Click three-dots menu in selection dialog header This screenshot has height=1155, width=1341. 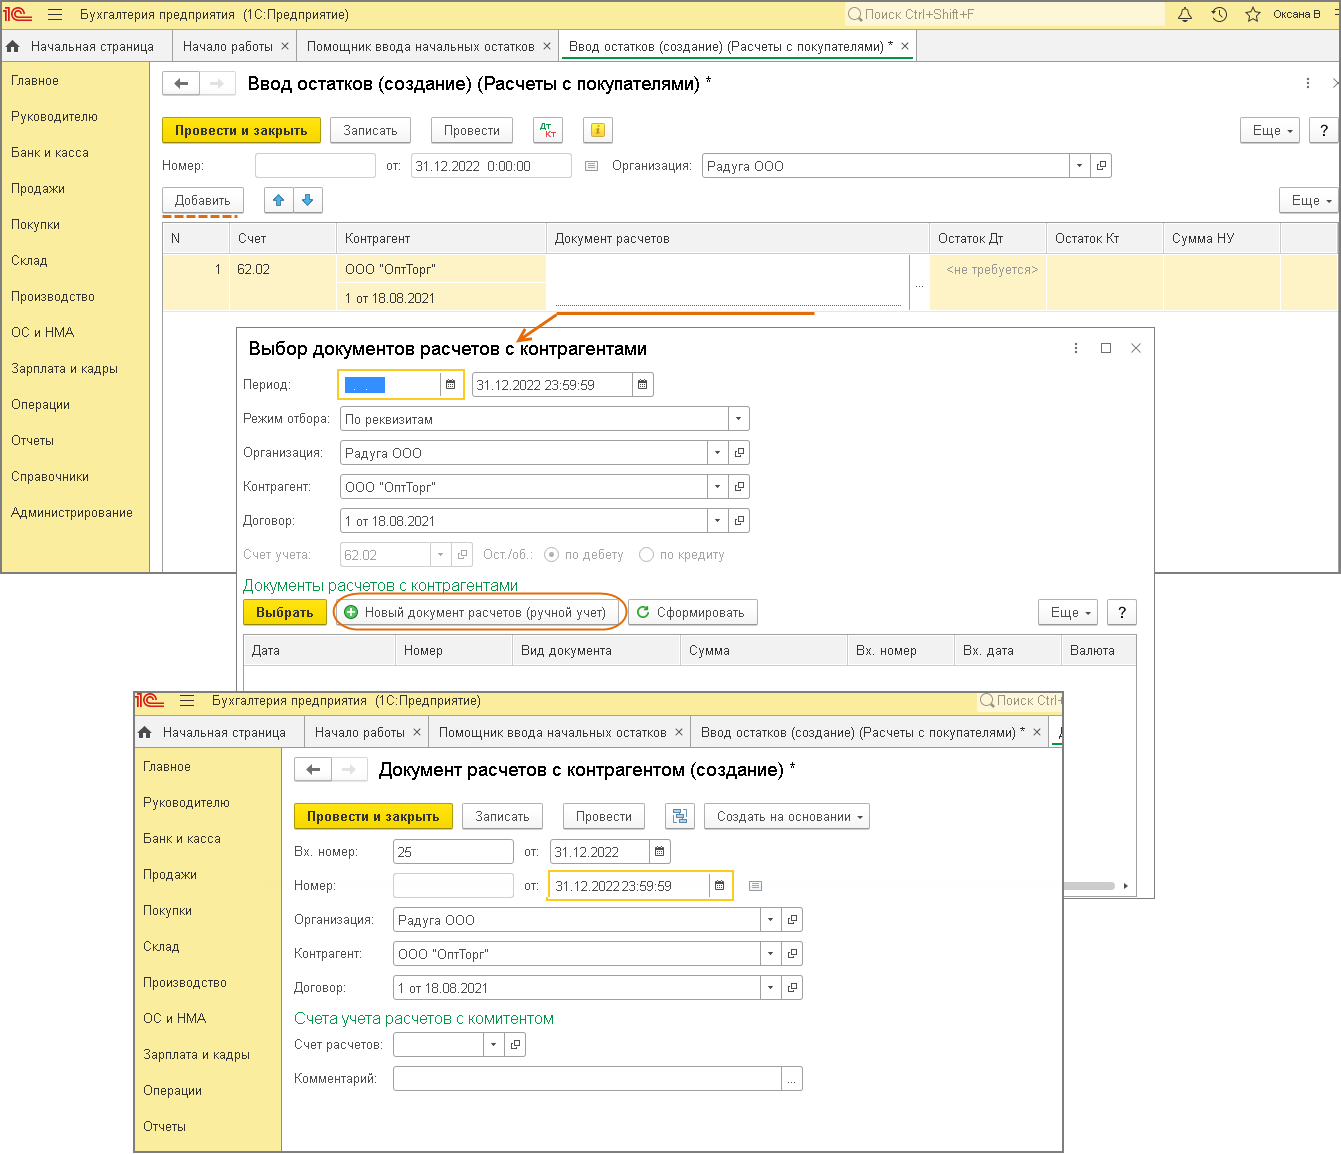tap(1076, 348)
